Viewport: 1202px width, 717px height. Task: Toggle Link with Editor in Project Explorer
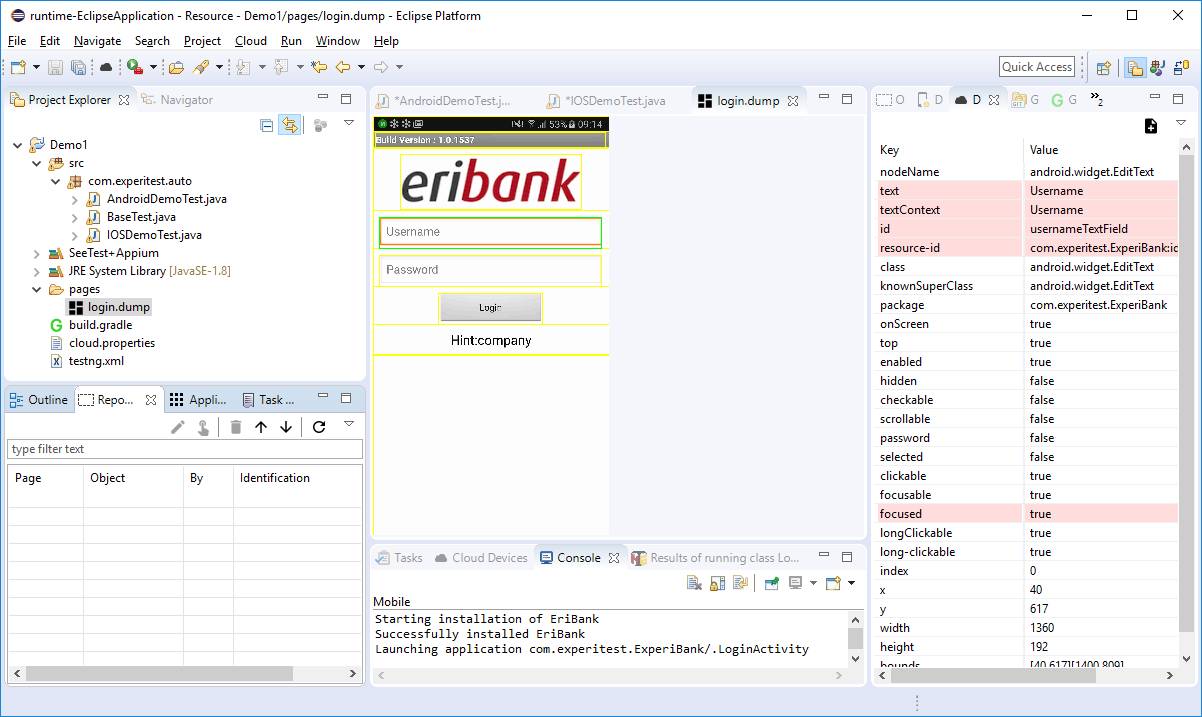point(289,125)
